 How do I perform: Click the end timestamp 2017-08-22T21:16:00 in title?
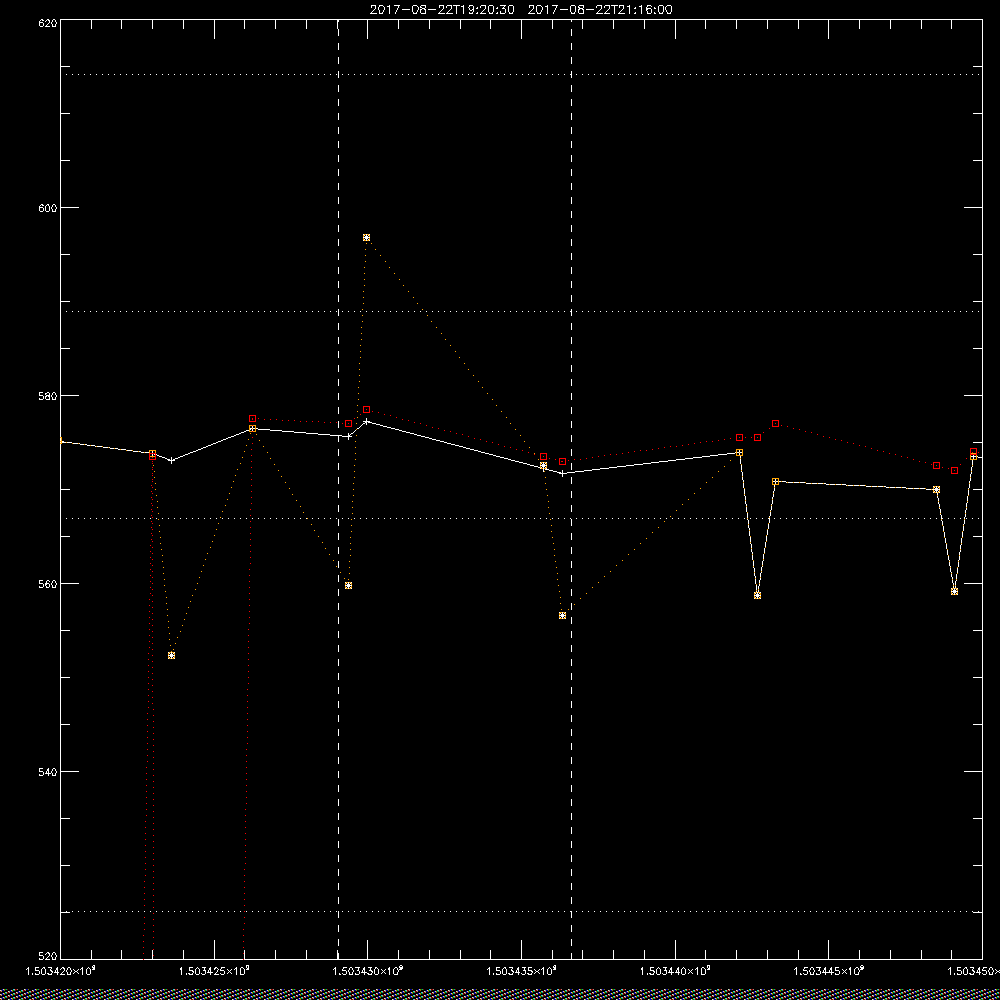[600, 10]
